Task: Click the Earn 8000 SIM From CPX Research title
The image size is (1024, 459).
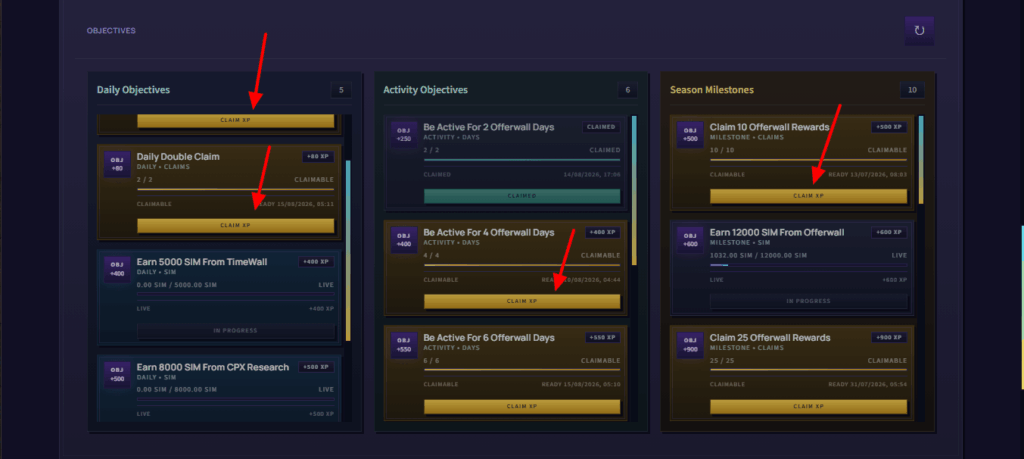Action: click(x=213, y=367)
